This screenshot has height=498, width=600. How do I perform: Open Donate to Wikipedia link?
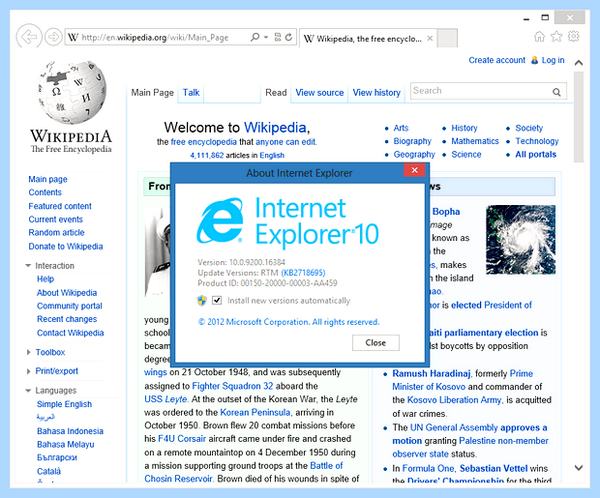66,246
